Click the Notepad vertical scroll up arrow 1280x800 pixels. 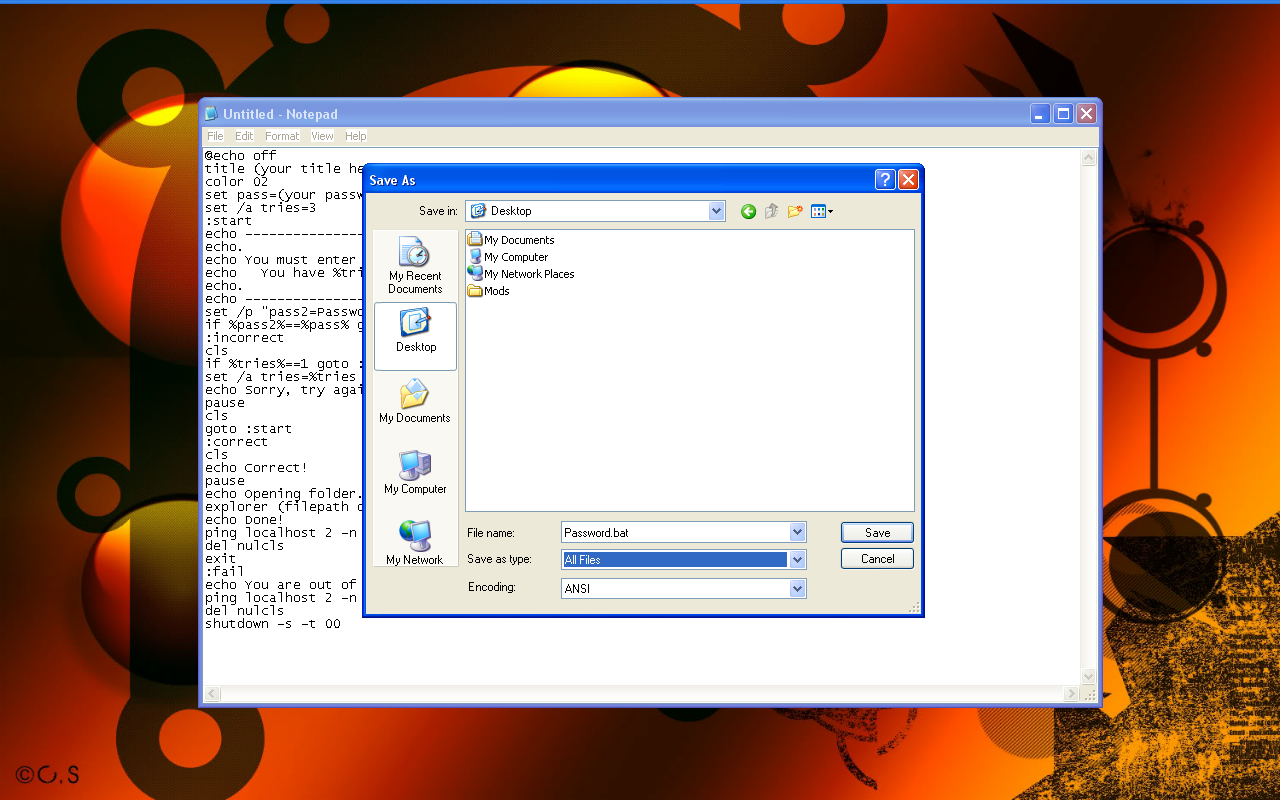point(1089,158)
